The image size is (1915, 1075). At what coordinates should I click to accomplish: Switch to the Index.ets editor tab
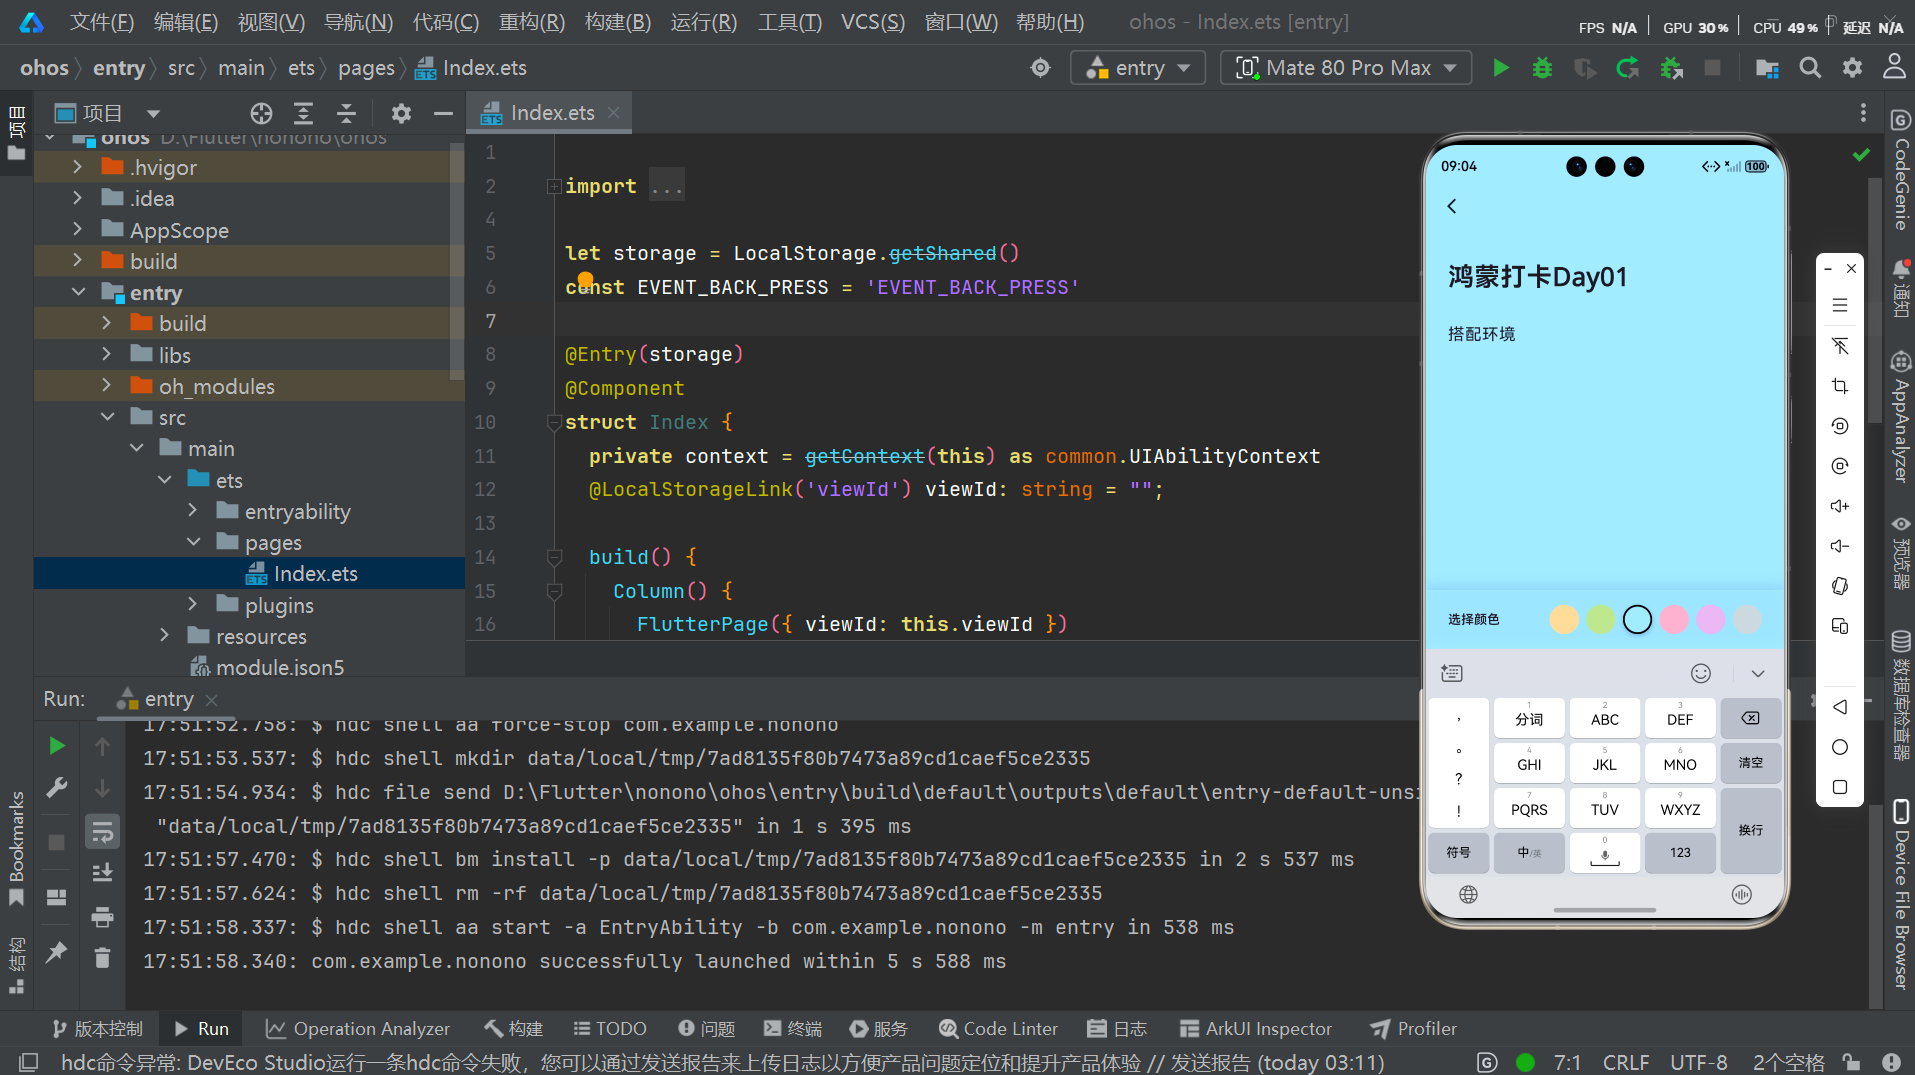tap(552, 113)
